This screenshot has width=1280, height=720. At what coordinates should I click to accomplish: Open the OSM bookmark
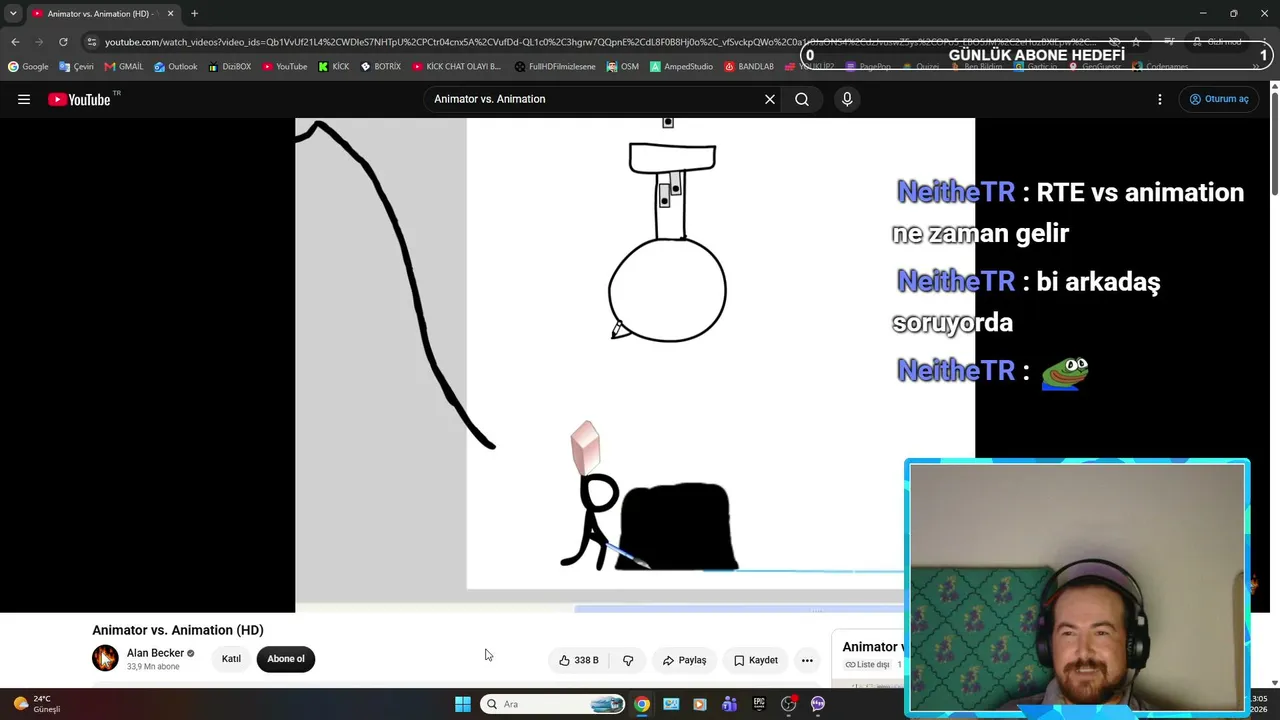[622, 67]
